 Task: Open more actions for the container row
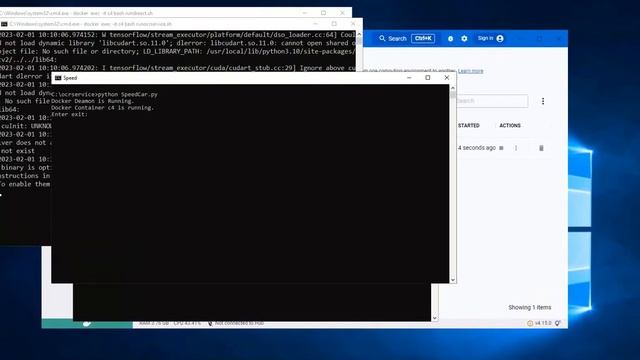(x=516, y=148)
